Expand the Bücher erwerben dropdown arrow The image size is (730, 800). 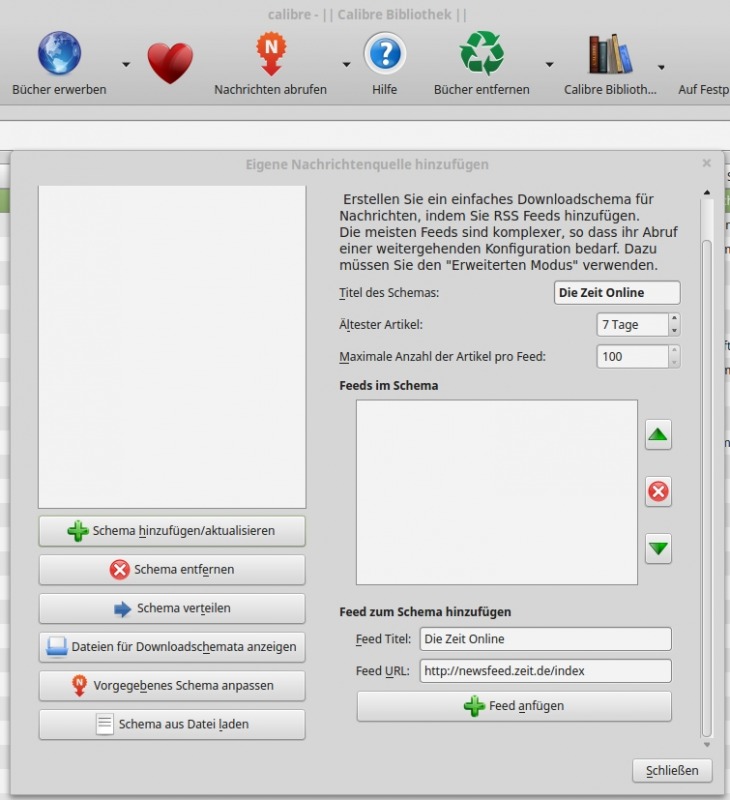click(126, 65)
